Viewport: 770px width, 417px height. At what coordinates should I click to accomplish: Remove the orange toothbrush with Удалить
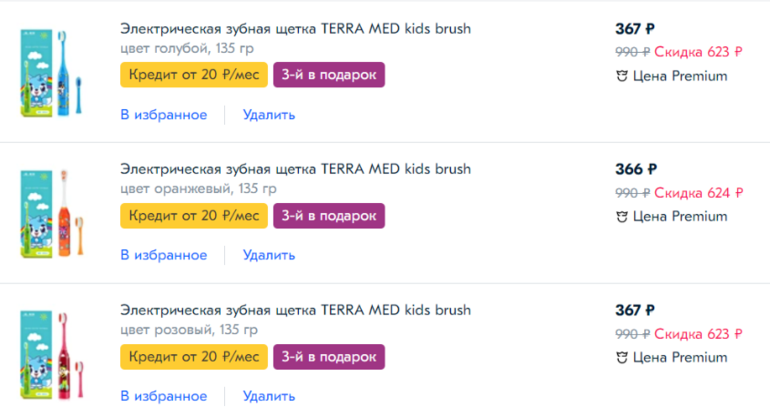tap(269, 255)
